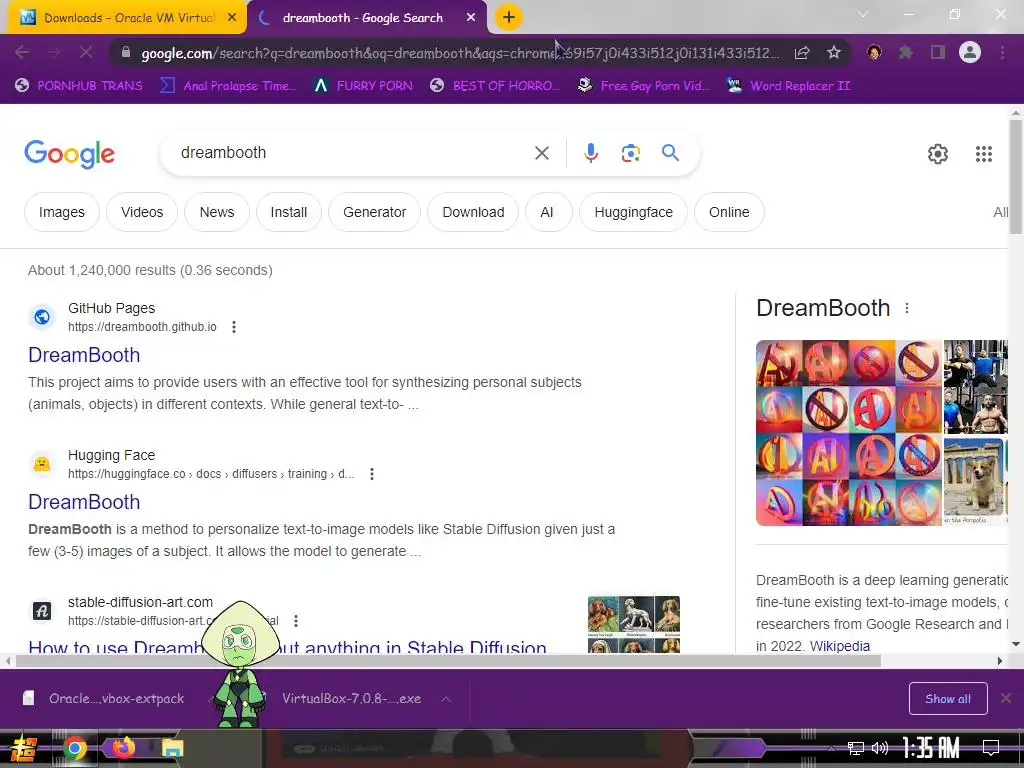The height and width of the screenshot is (768, 1024).
Task: Click the magnifier search button
Action: coord(670,153)
